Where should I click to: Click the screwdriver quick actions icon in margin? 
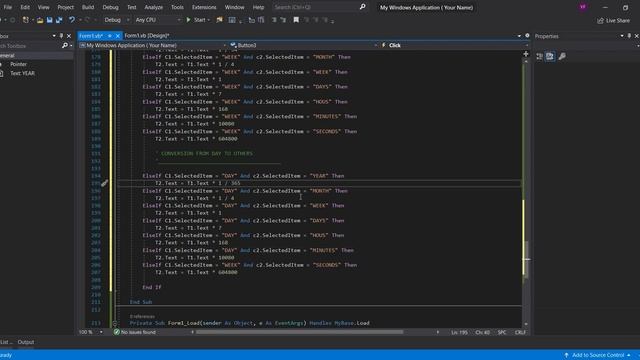pyautogui.click(x=104, y=183)
